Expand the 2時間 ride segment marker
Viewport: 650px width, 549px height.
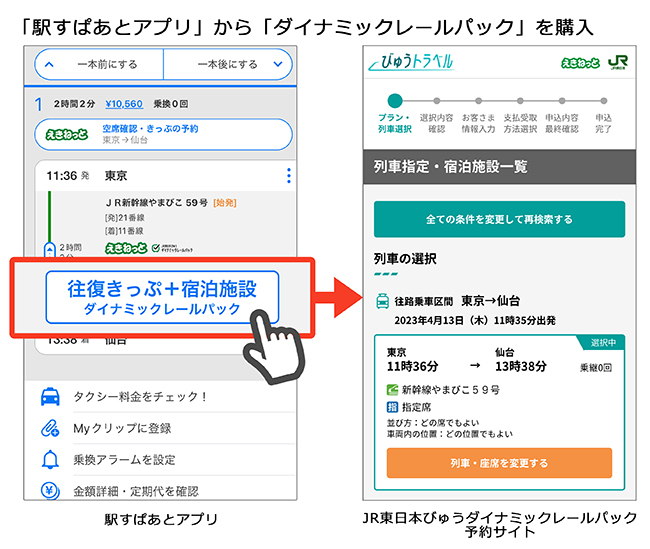coord(50,250)
